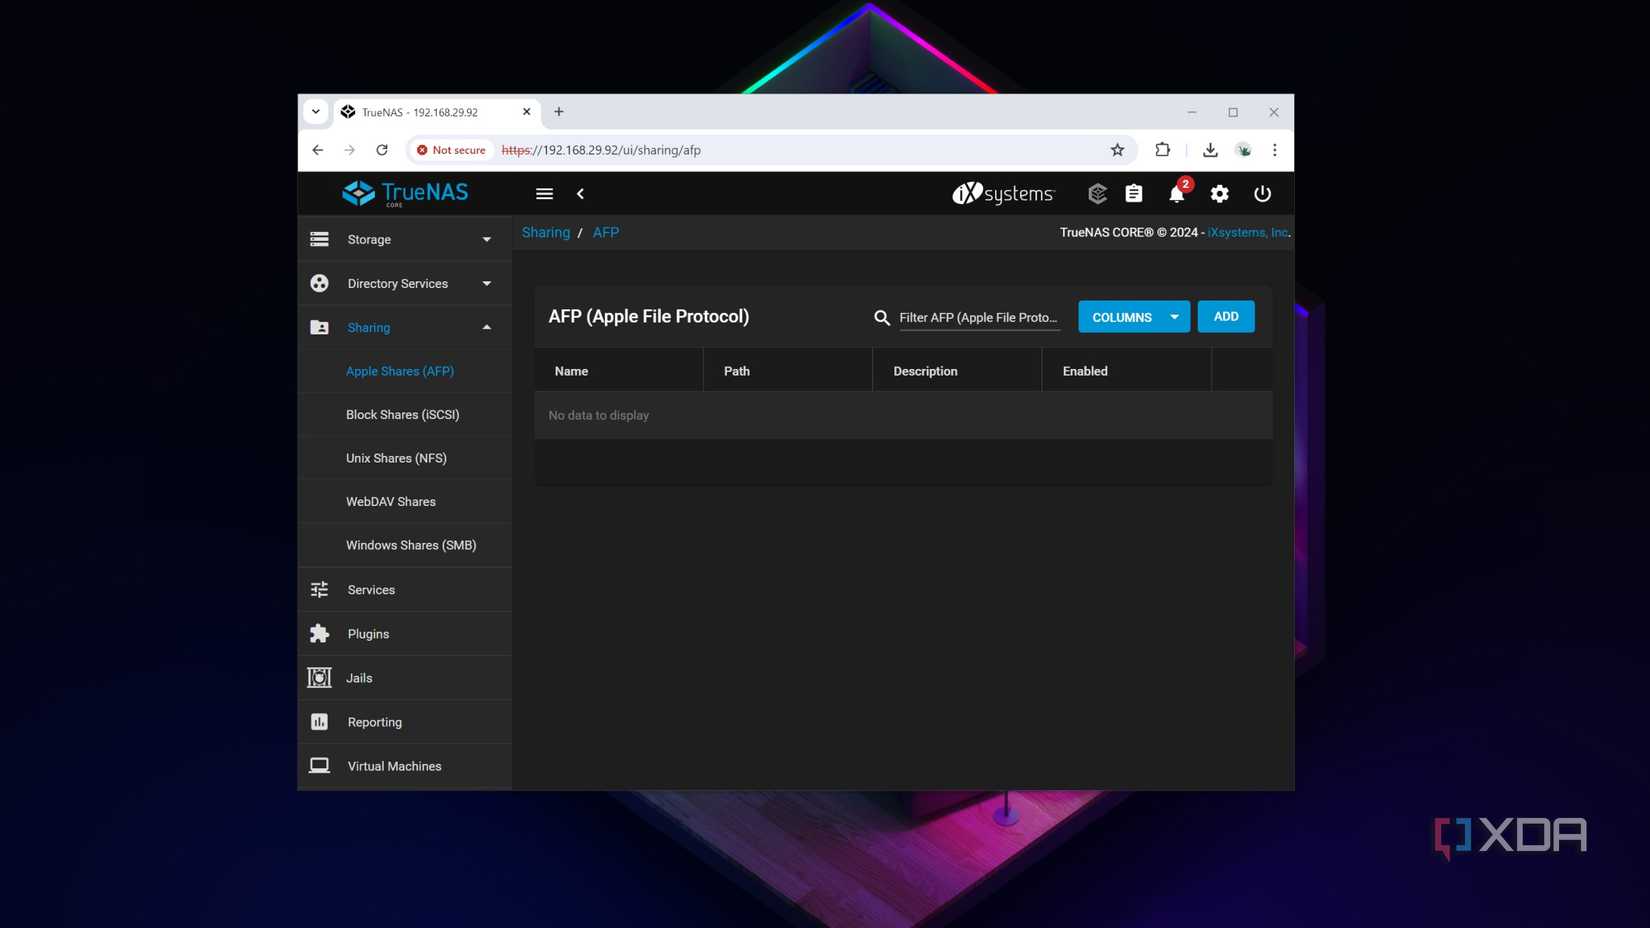
Task: Click the settings gear icon in header
Action: (x=1219, y=194)
